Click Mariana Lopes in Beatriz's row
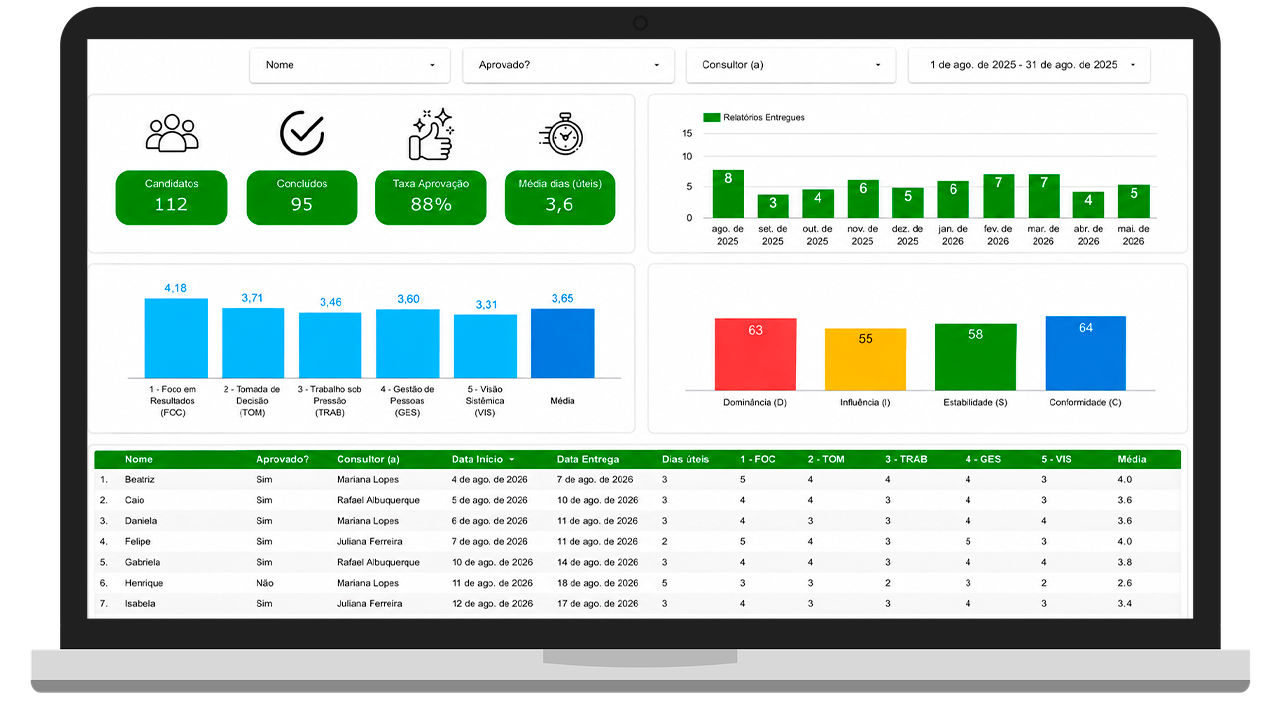The width and height of the screenshot is (1280, 720). point(368,480)
